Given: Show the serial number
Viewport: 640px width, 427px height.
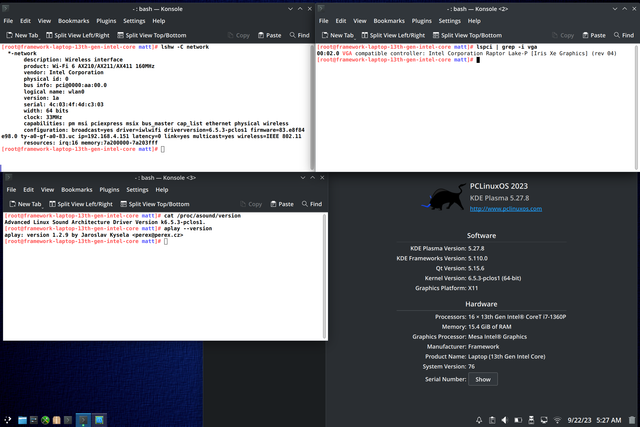Looking at the screenshot, I should pyautogui.click(x=483, y=379).
